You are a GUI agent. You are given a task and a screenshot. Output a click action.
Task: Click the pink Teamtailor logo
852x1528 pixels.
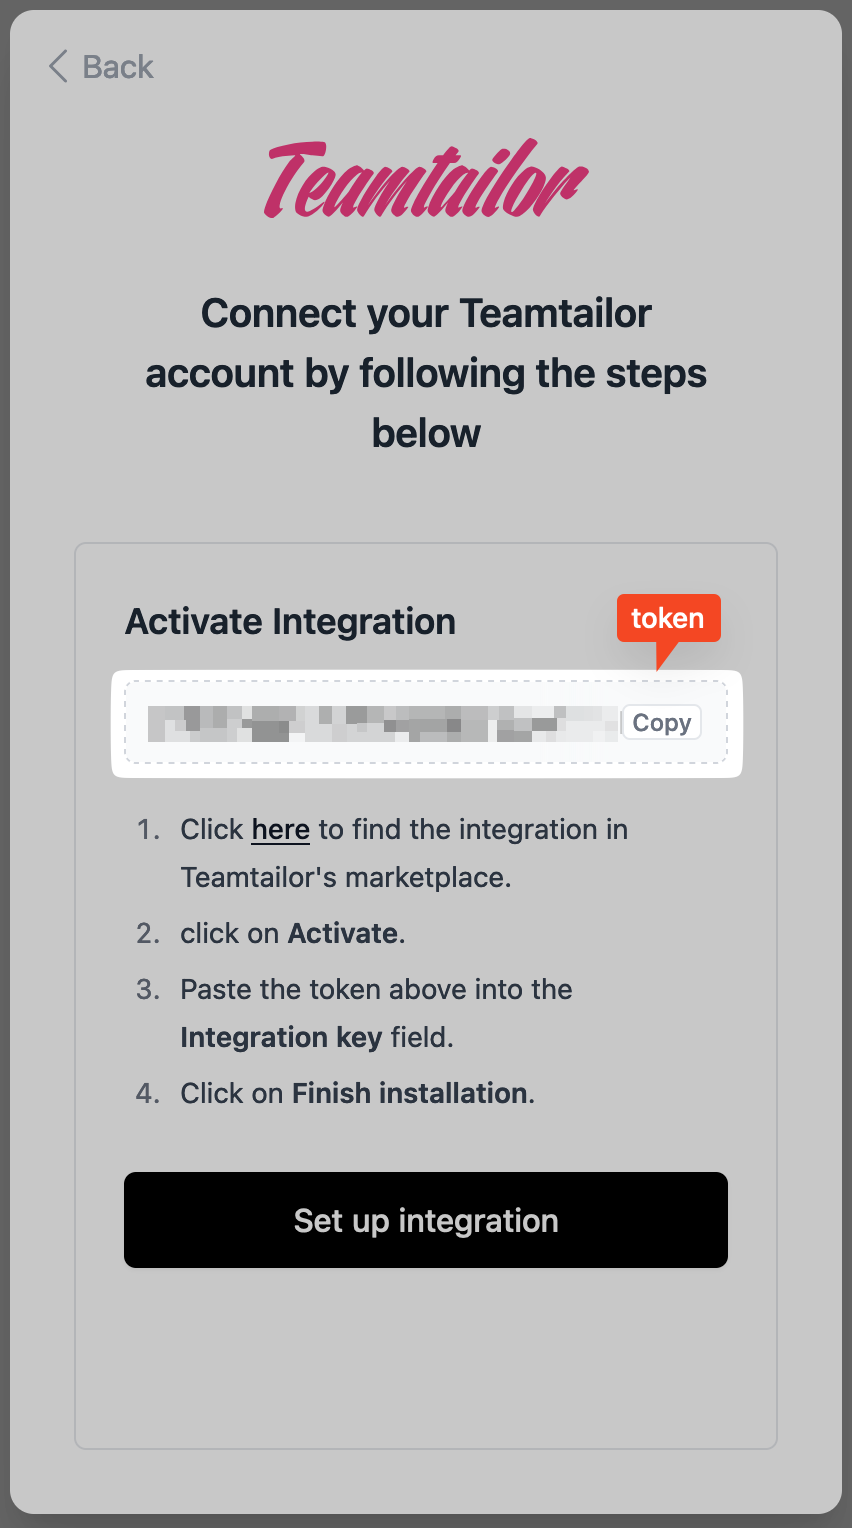coord(426,181)
